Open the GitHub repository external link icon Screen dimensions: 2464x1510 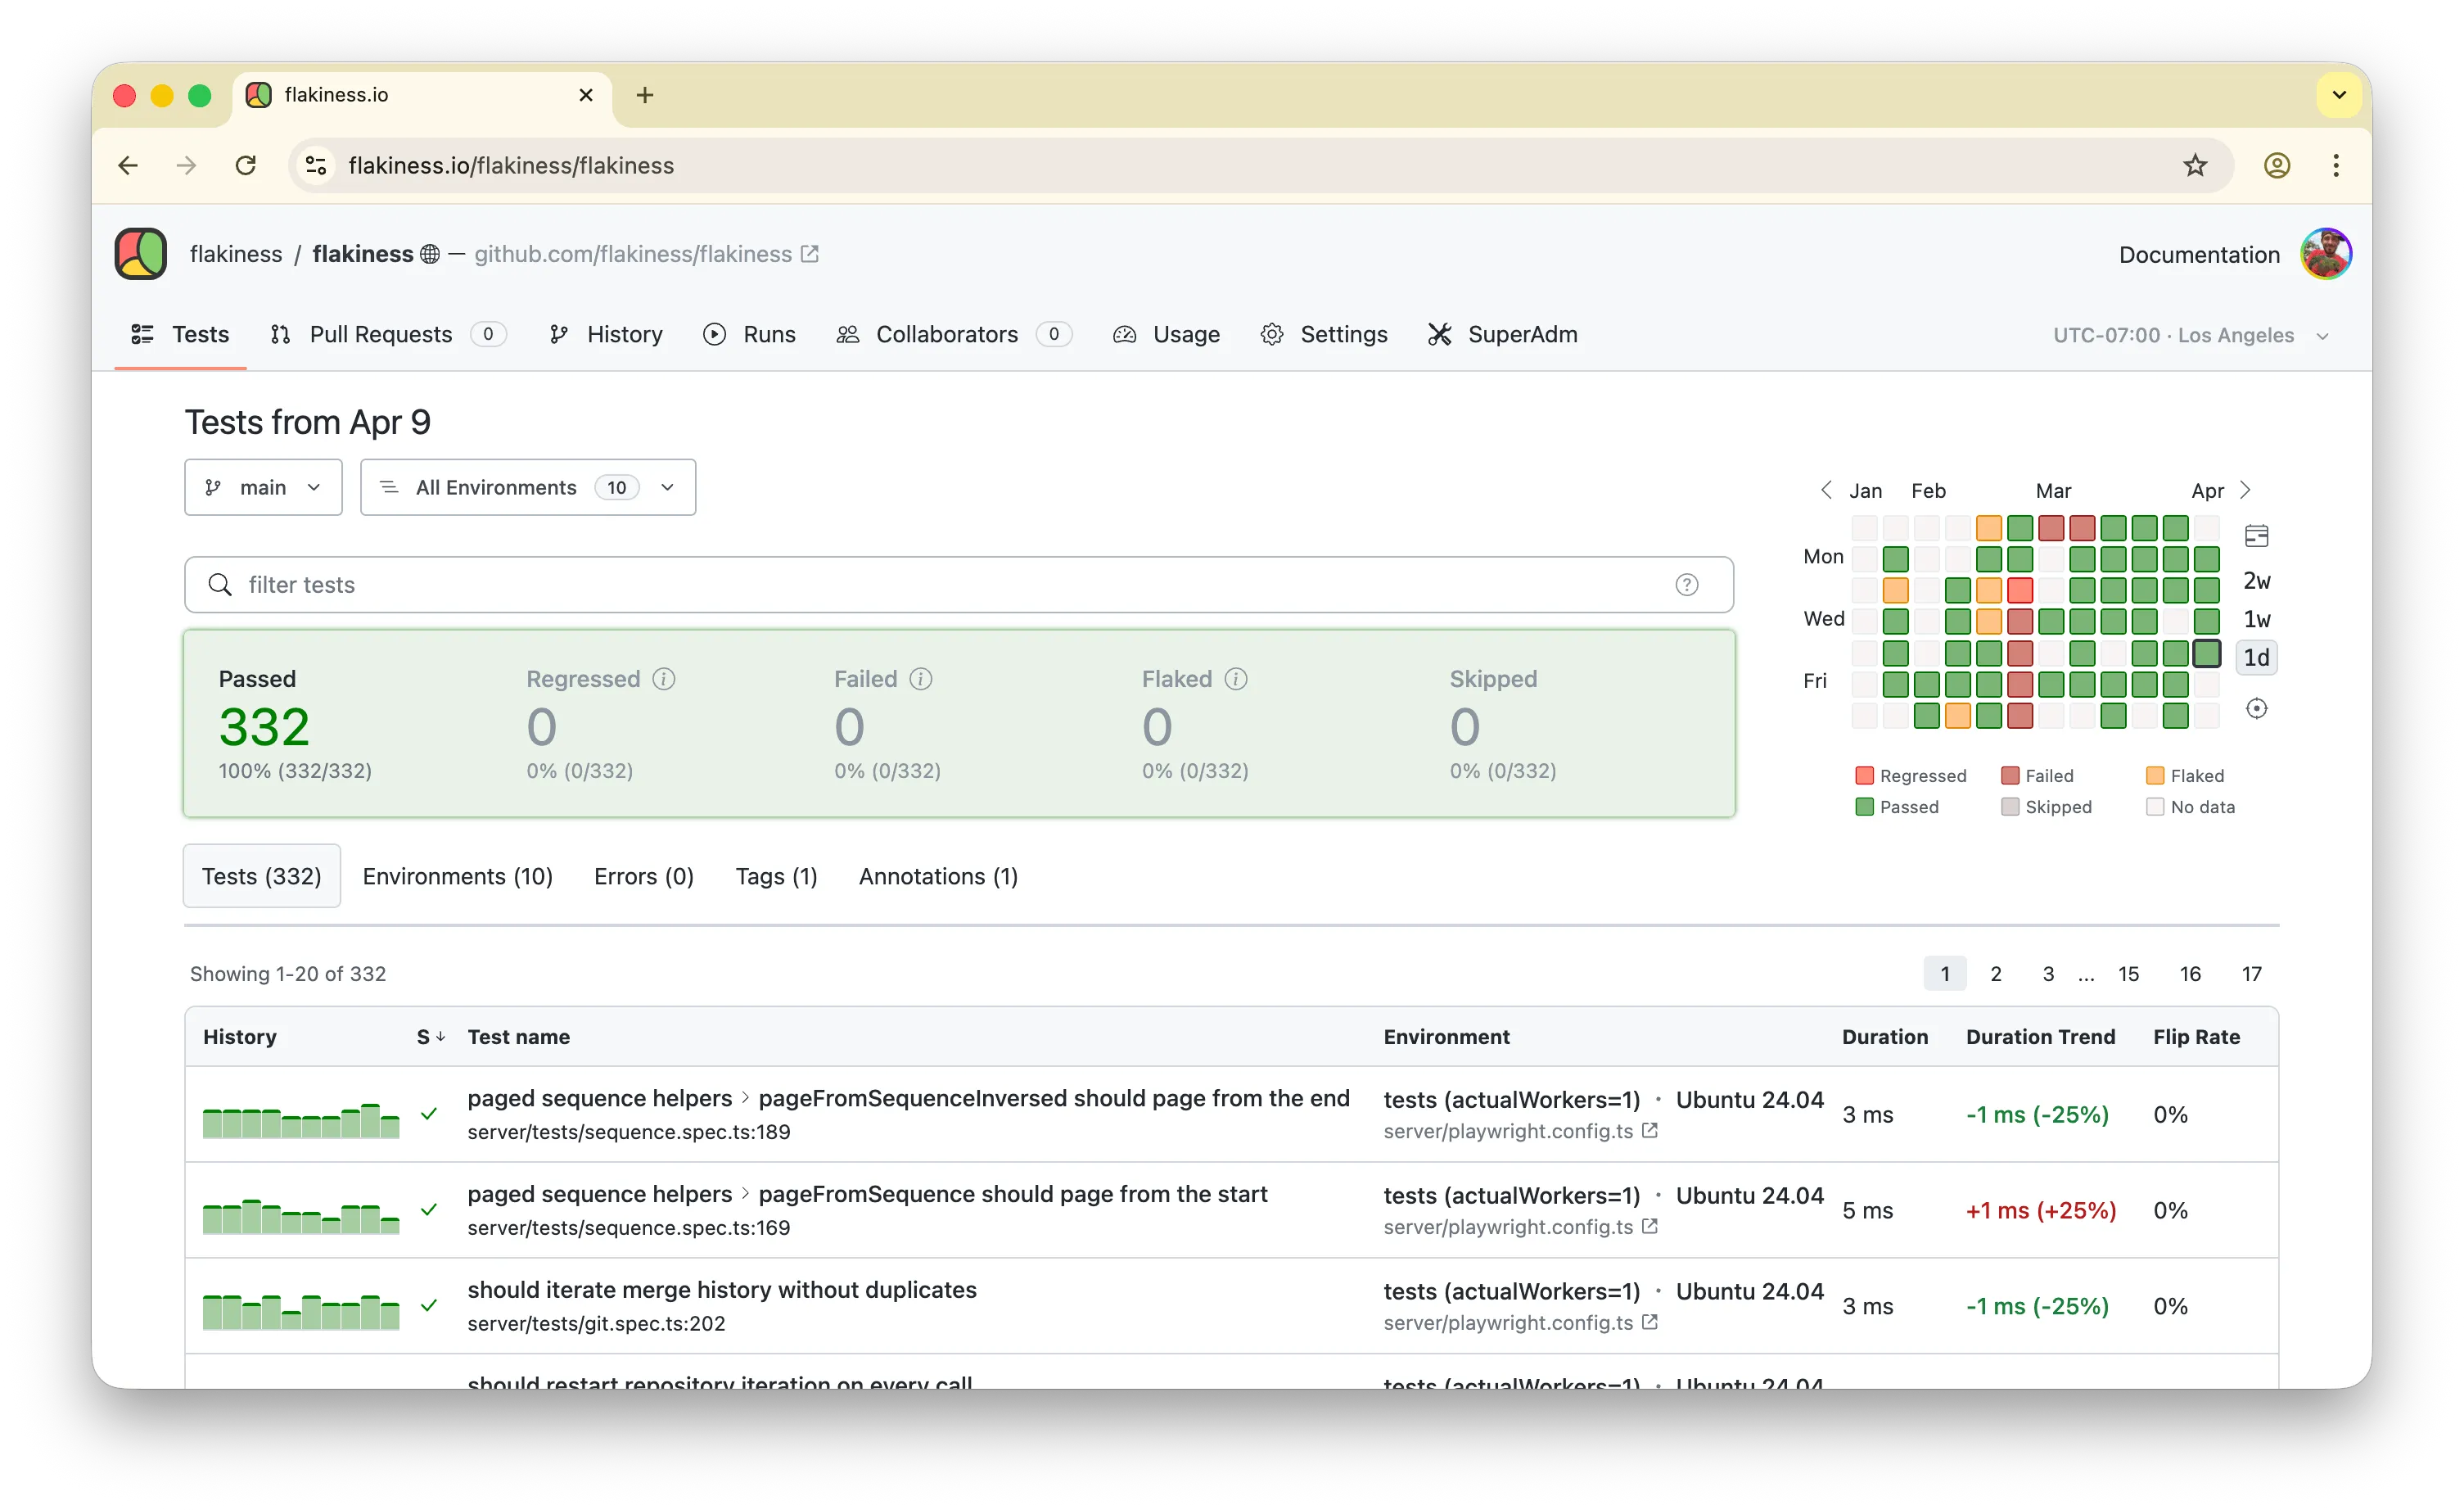click(x=810, y=254)
